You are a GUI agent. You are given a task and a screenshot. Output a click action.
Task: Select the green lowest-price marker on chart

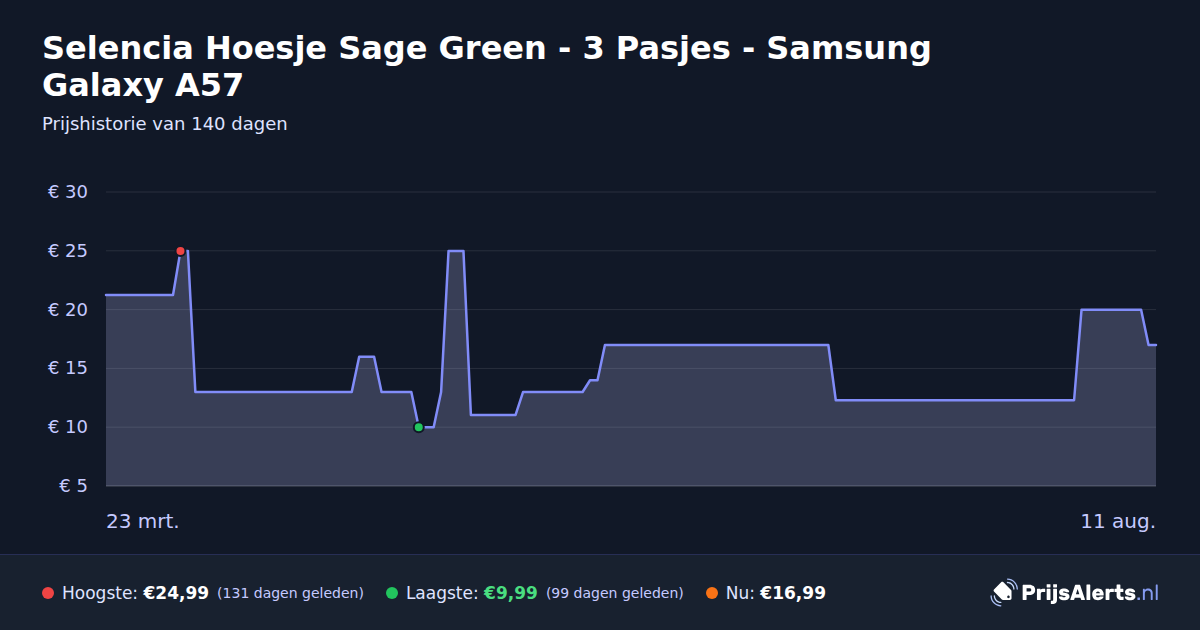(418, 427)
